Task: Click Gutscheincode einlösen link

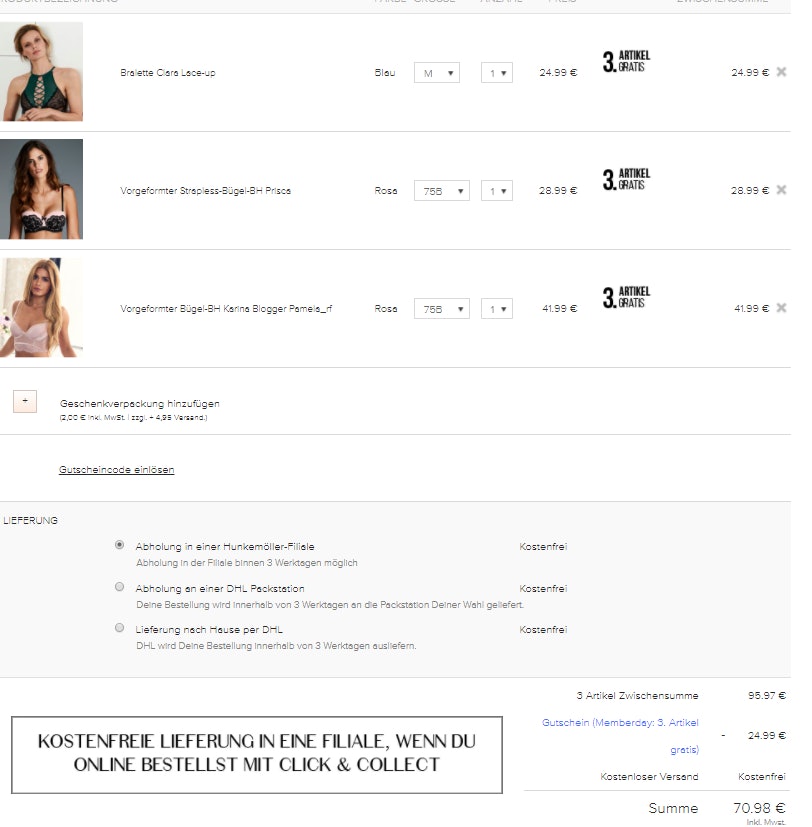Action: (117, 469)
